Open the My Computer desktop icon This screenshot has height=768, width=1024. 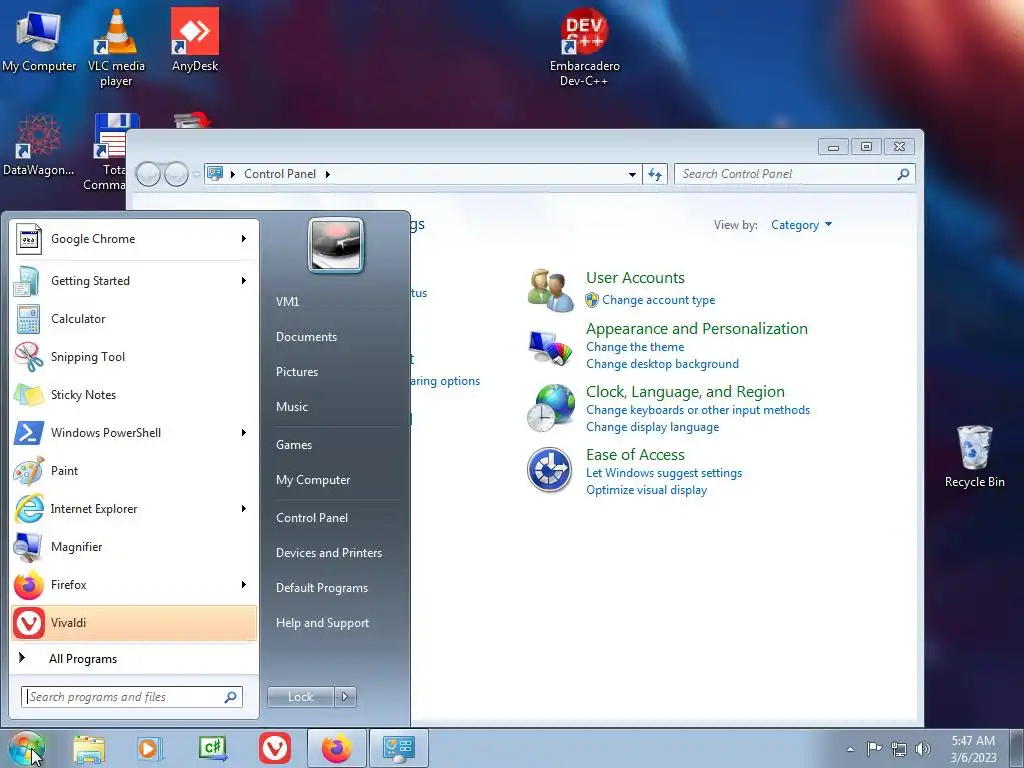tap(39, 40)
